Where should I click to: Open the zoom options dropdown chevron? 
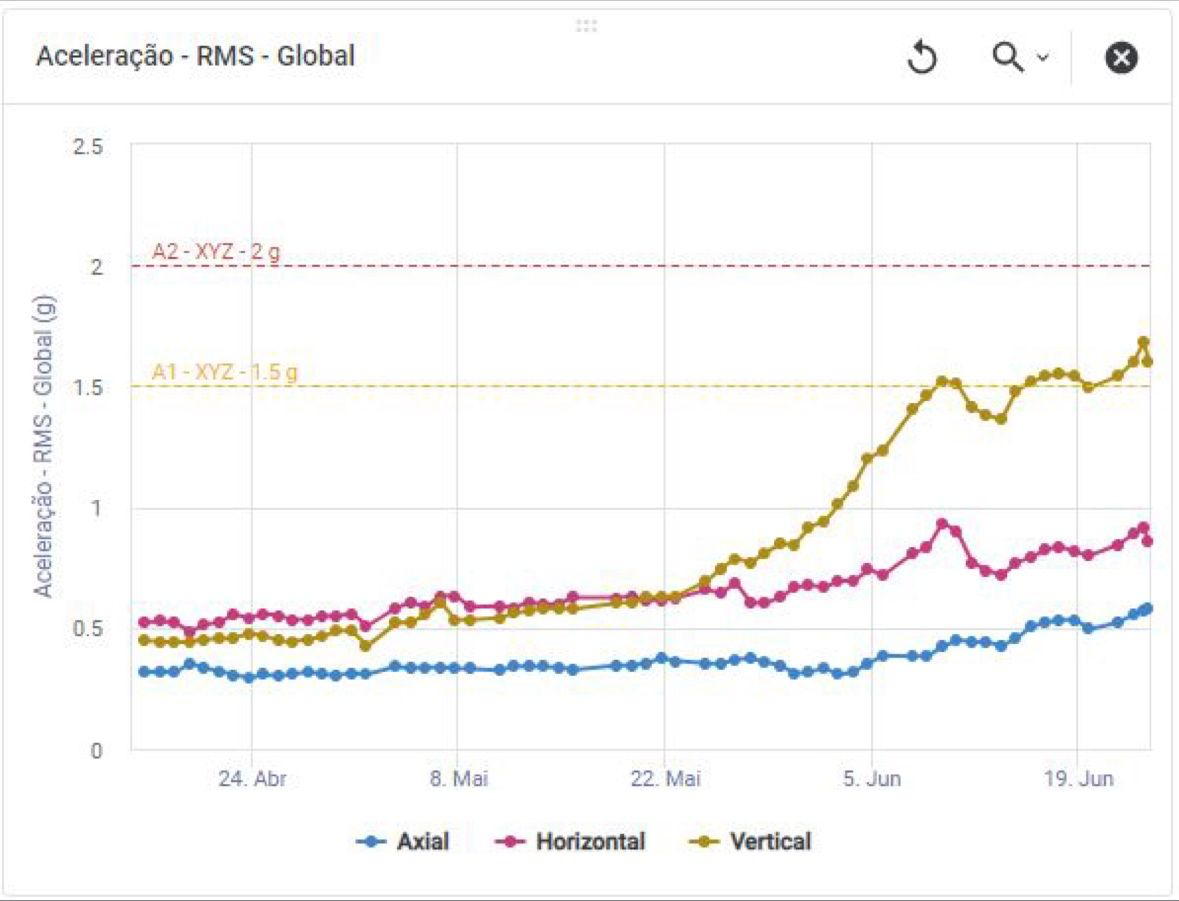[1043, 57]
